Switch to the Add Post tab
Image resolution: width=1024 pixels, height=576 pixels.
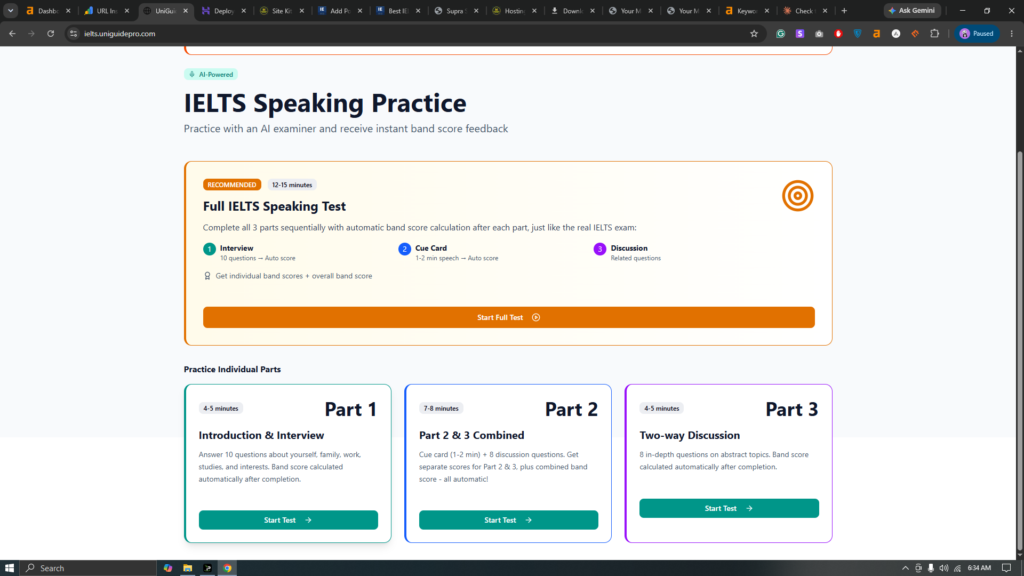[x=340, y=10]
